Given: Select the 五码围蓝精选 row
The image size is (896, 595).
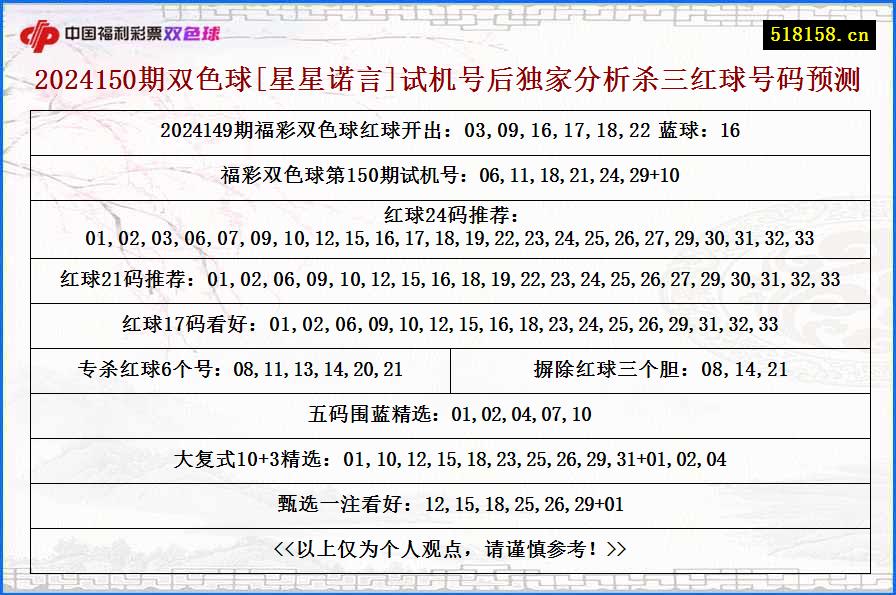Looking at the screenshot, I should coord(447,415).
